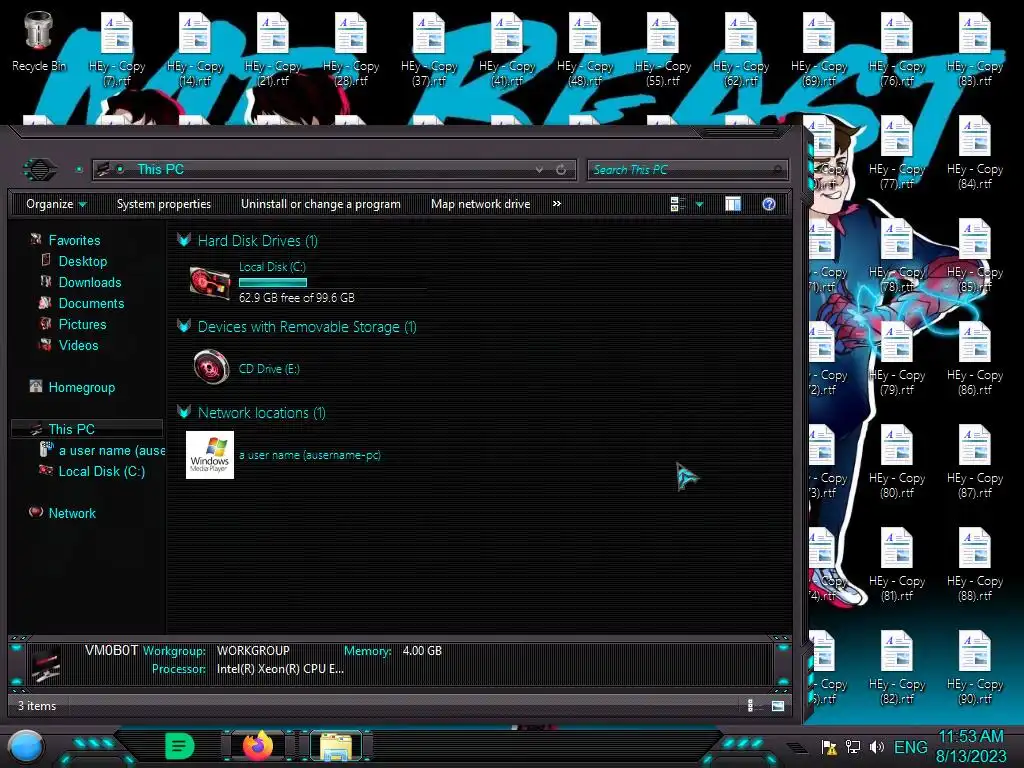This screenshot has height=768, width=1024.
Task: Open the address bar history dropdown
Action: 539,170
